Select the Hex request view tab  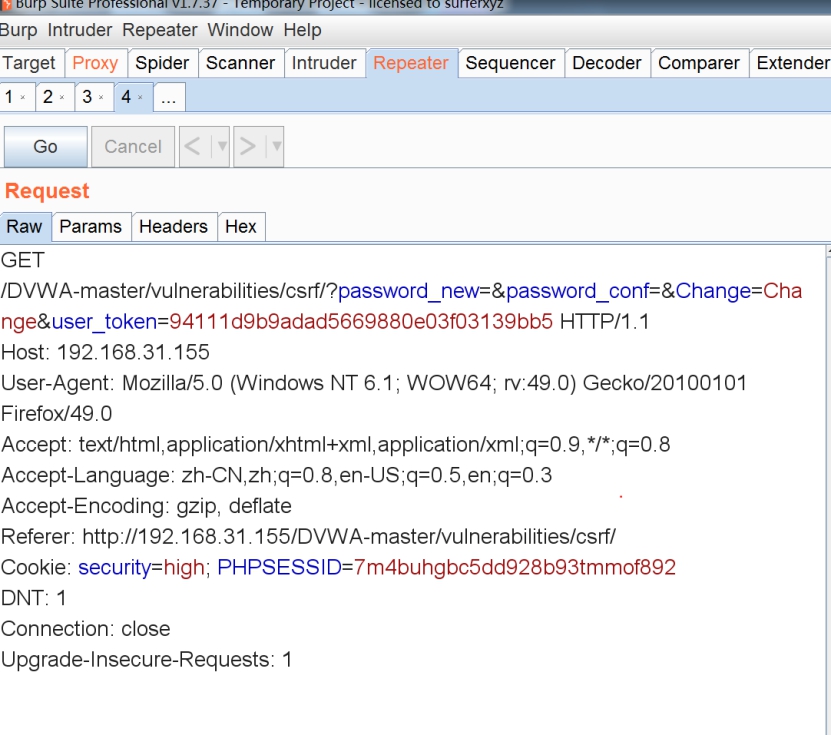(241, 227)
